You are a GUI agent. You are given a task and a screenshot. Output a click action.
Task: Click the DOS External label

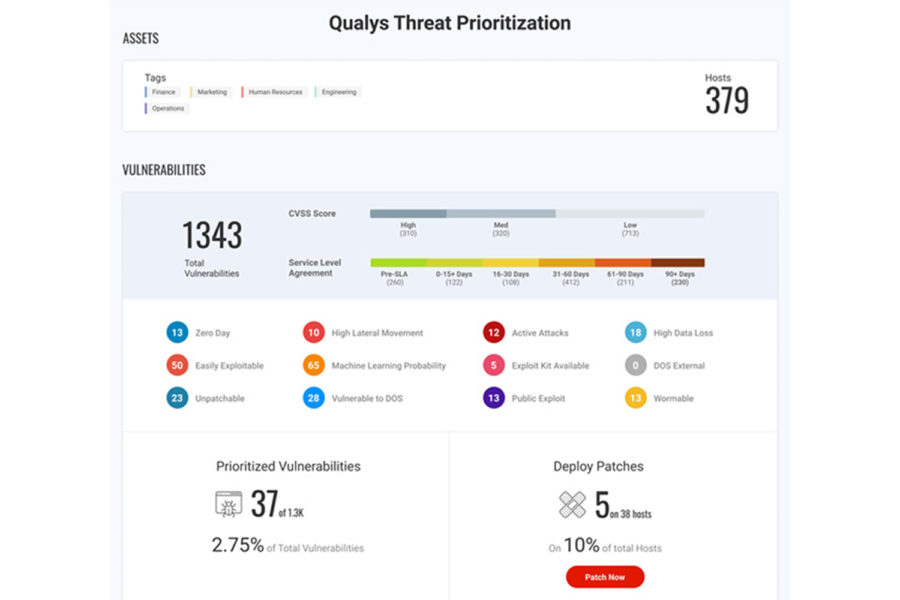(679, 366)
